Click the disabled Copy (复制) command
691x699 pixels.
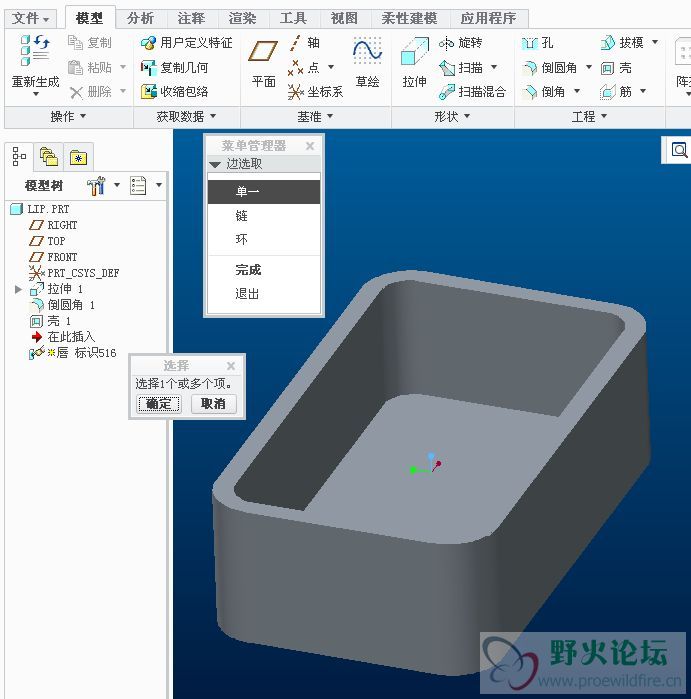click(90, 43)
